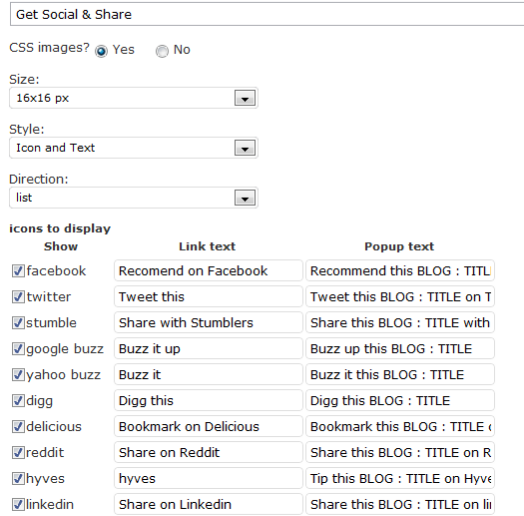This screenshot has width=524, height=516.
Task: Uncheck the google buzz checkbox
Action: tap(18, 349)
